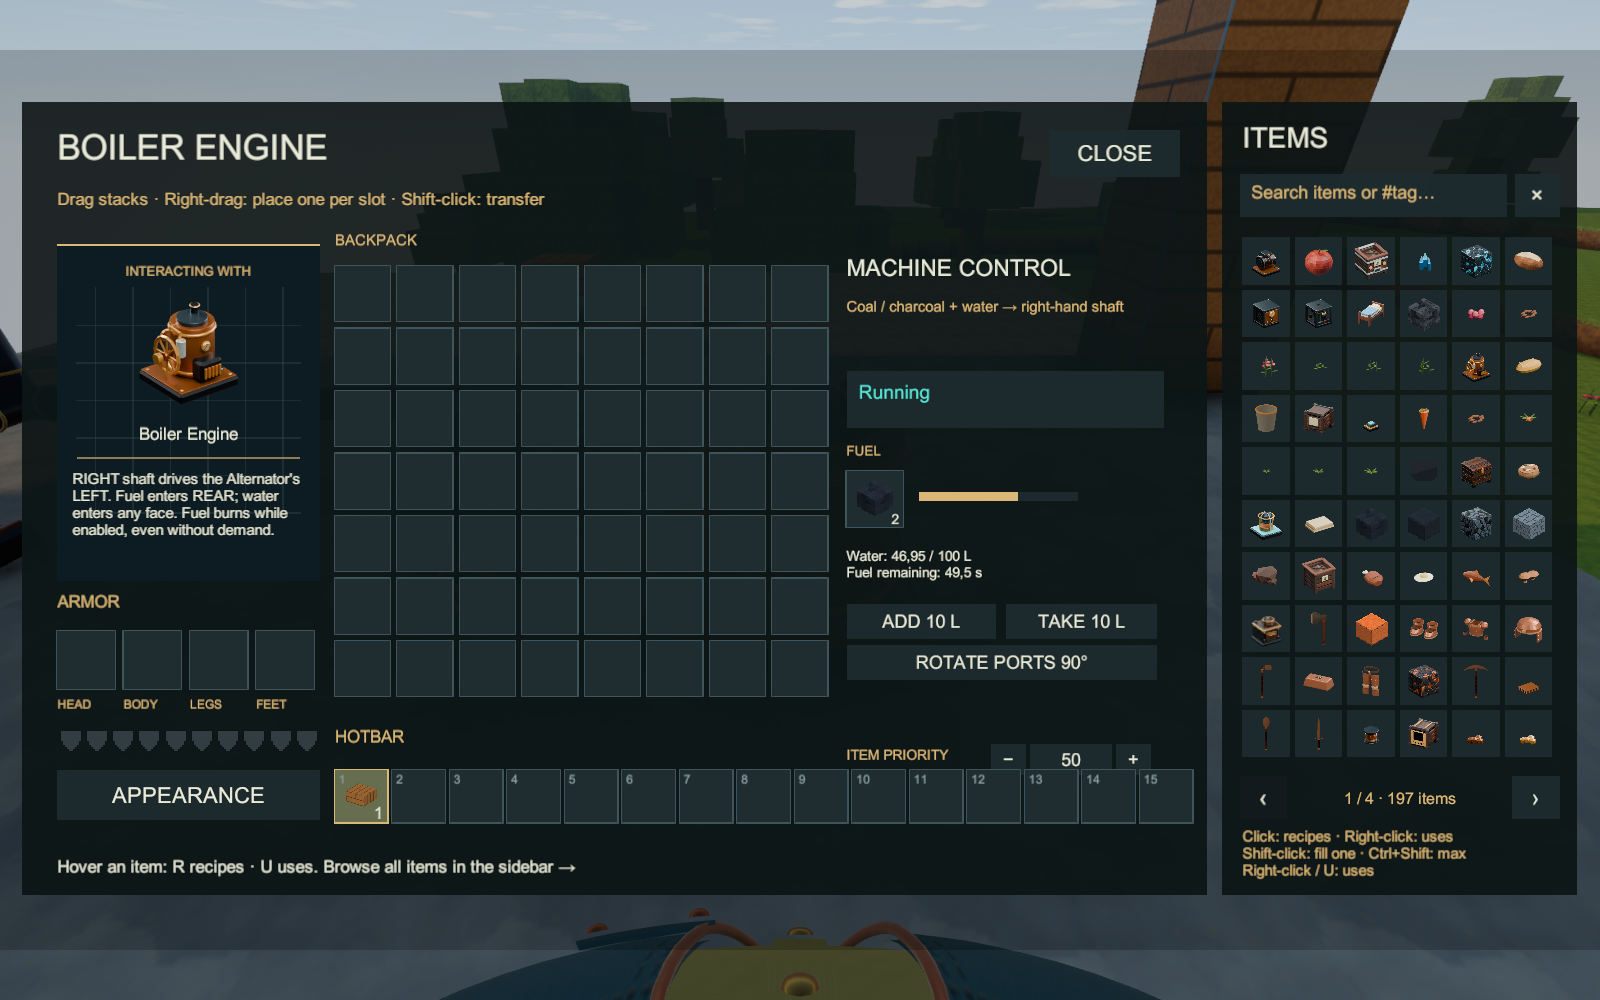Screen dimensions: 1600x1000
Task: Pick the copper axe item
Action: [x=1318, y=629]
